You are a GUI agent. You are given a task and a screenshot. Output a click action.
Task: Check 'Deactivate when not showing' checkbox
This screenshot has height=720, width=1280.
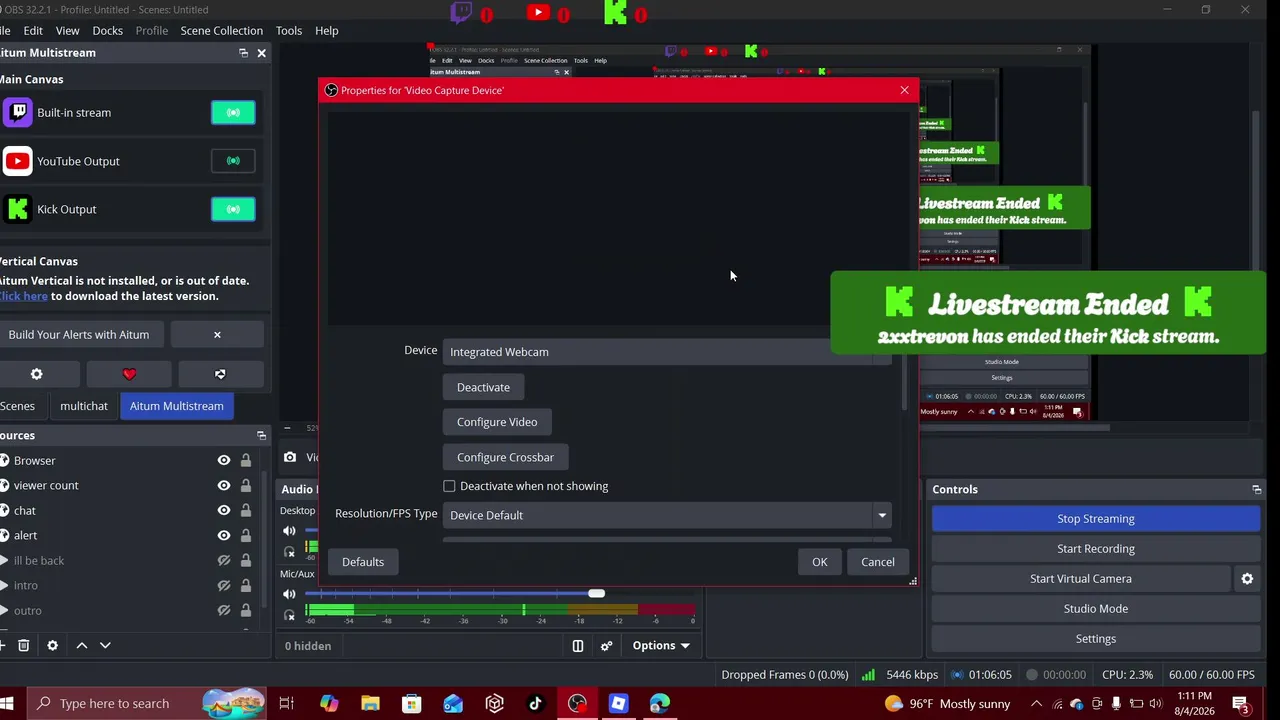point(449,486)
